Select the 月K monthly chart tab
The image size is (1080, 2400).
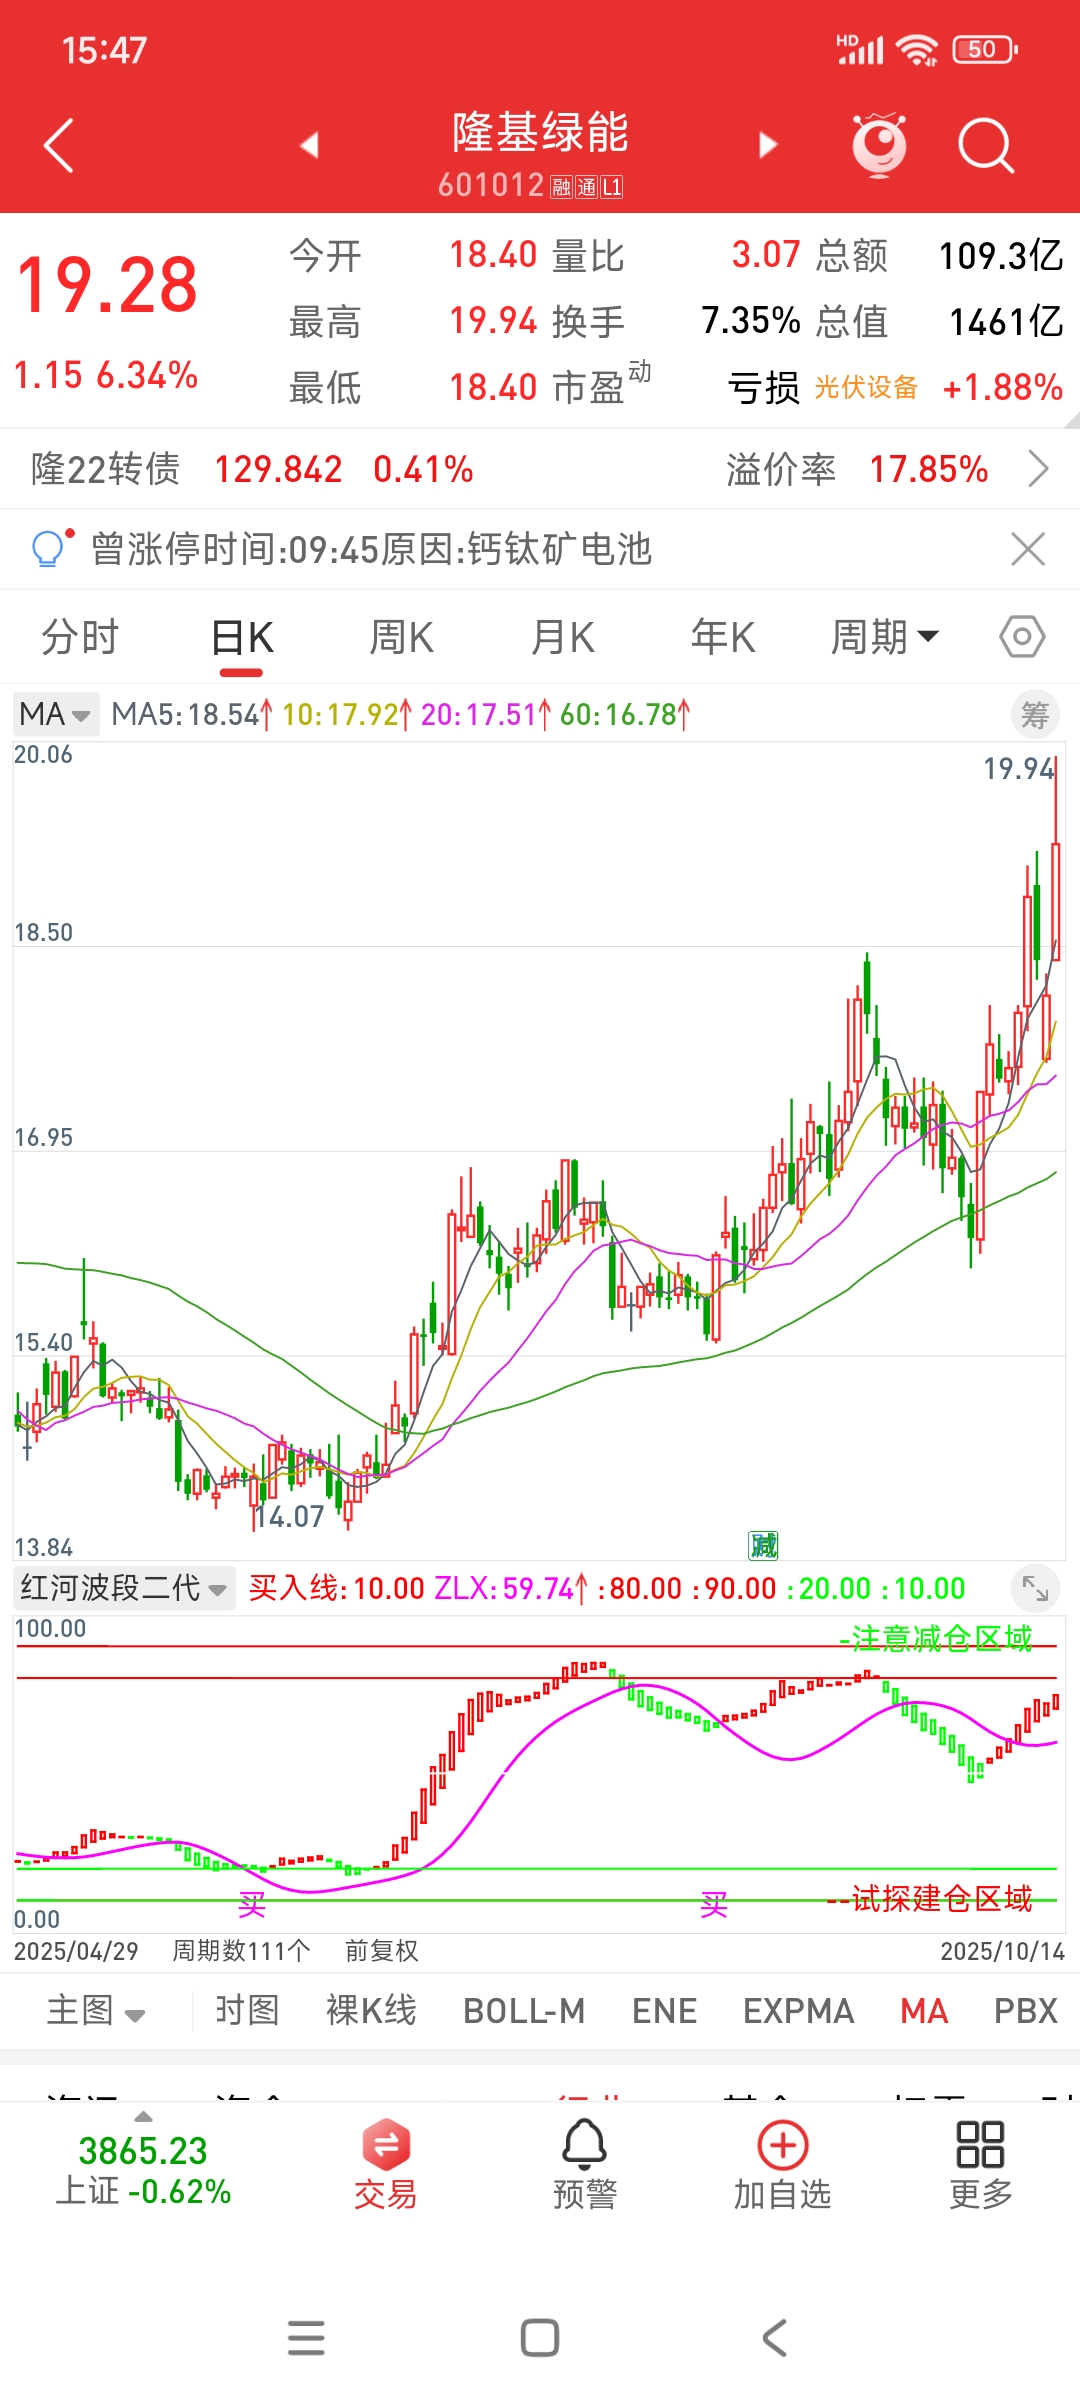click(563, 637)
